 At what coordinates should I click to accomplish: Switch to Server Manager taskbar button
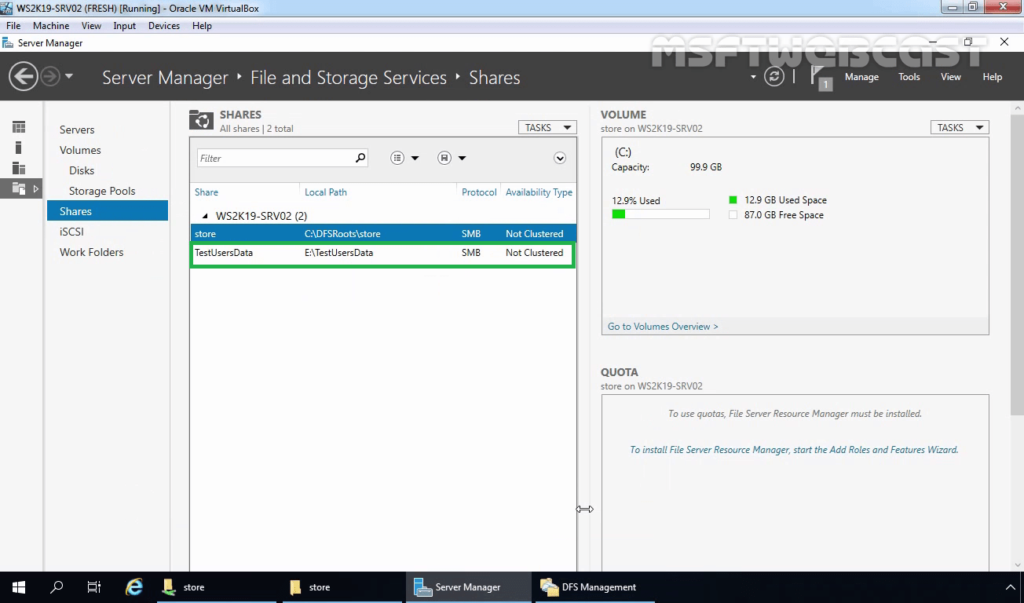(x=469, y=587)
